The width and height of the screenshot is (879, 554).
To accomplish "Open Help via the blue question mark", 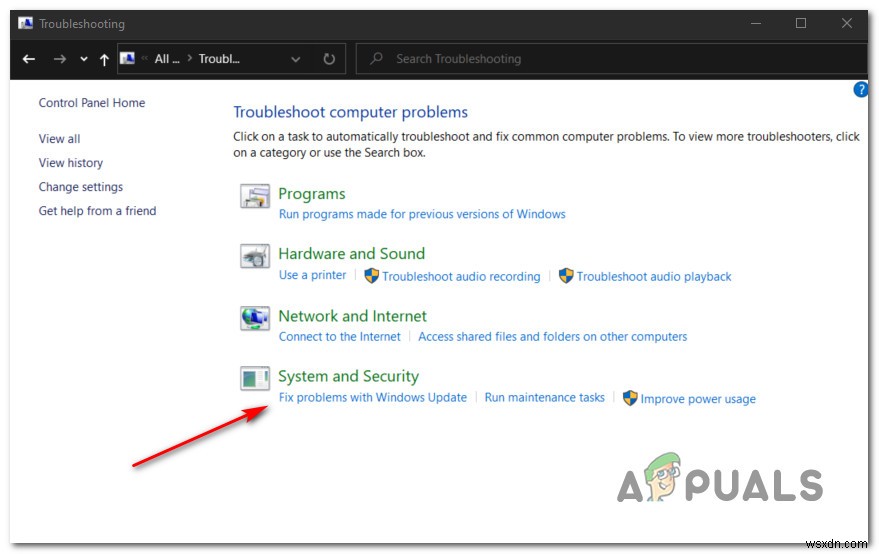I will pos(861,89).
